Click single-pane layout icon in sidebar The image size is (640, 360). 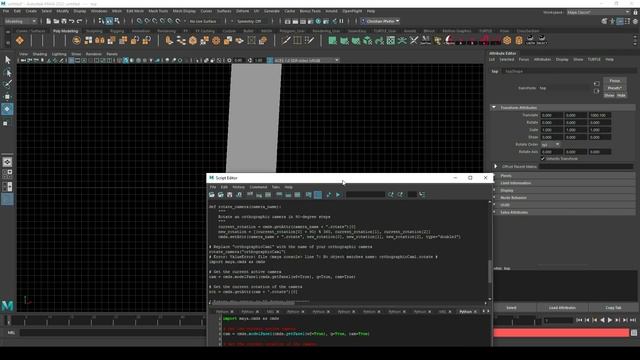(7, 162)
